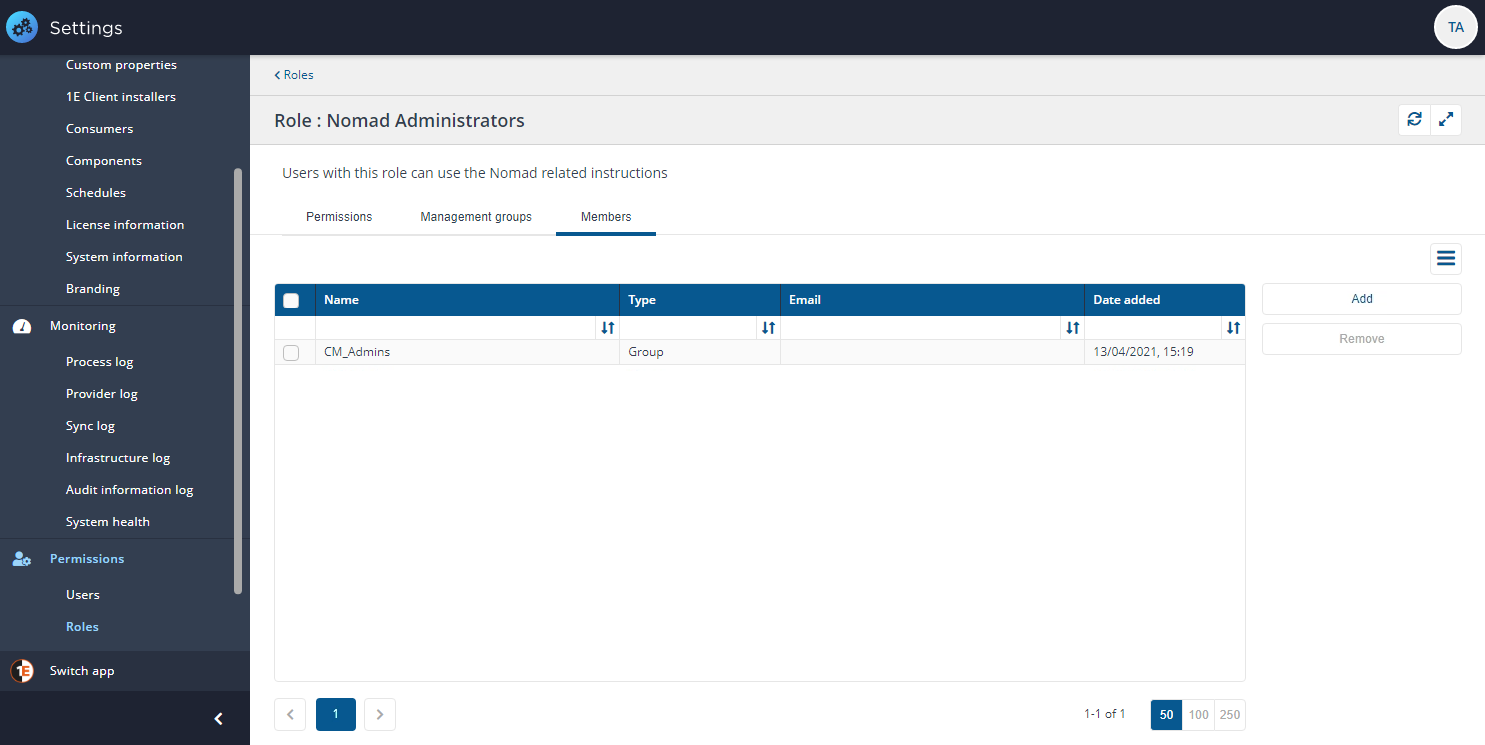
Task: Sort by the Type column arrows icon
Action: pyautogui.click(x=768, y=328)
